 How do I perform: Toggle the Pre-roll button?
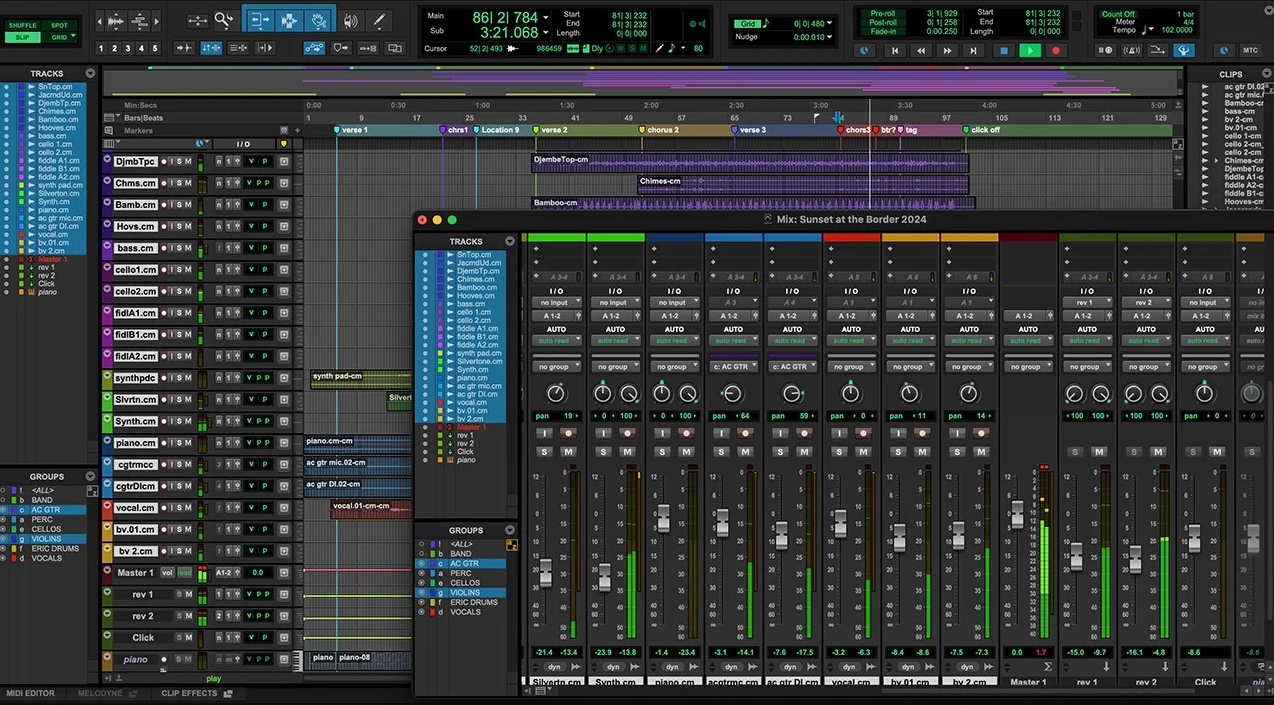click(883, 13)
